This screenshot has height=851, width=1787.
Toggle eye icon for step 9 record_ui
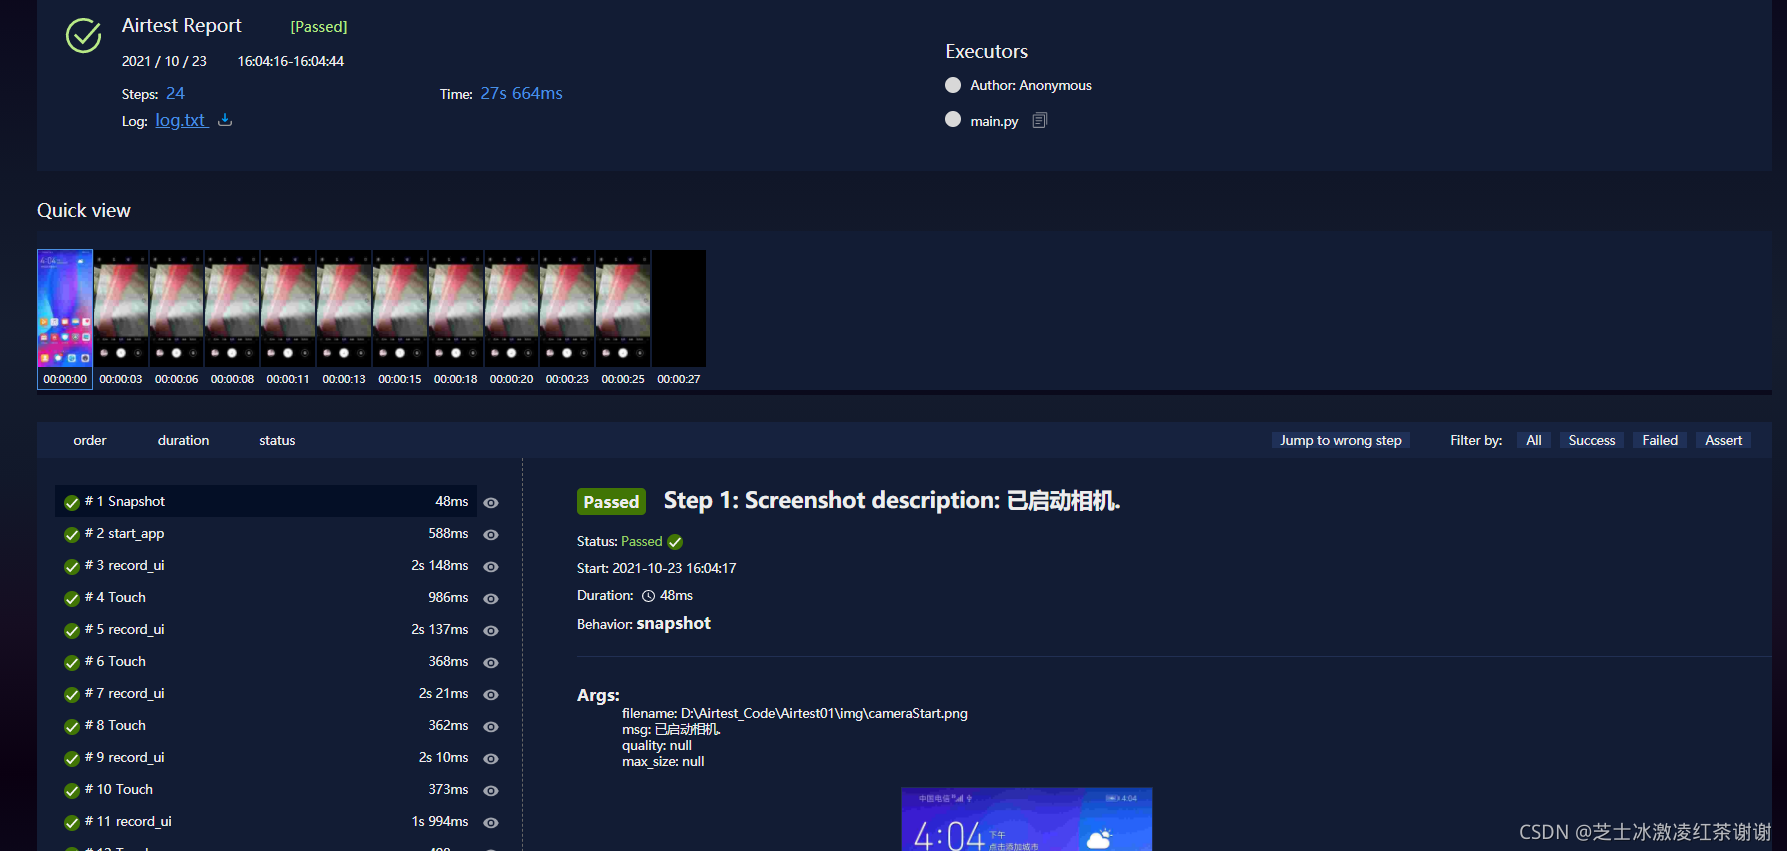[x=491, y=759]
